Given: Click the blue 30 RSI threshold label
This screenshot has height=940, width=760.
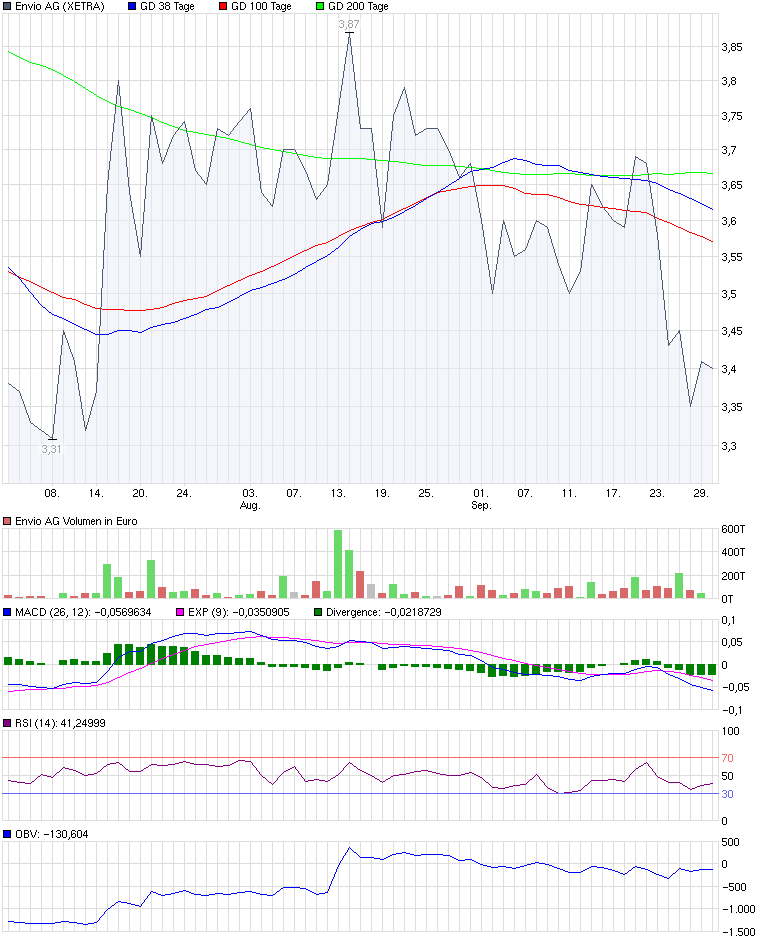Looking at the screenshot, I should tap(729, 794).
